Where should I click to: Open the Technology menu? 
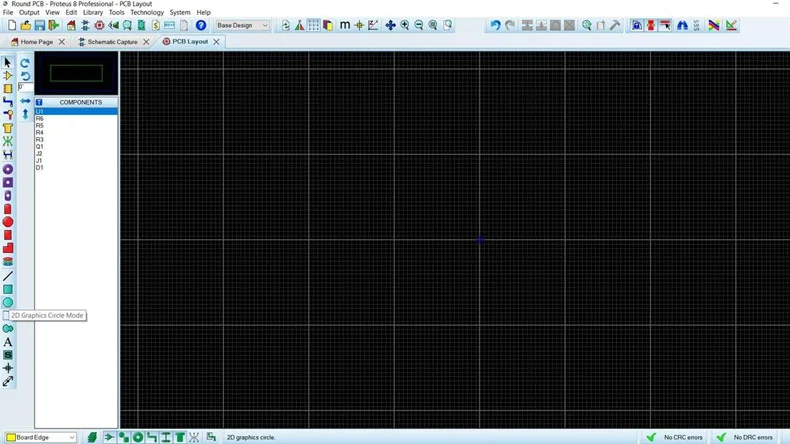click(x=146, y=12)
